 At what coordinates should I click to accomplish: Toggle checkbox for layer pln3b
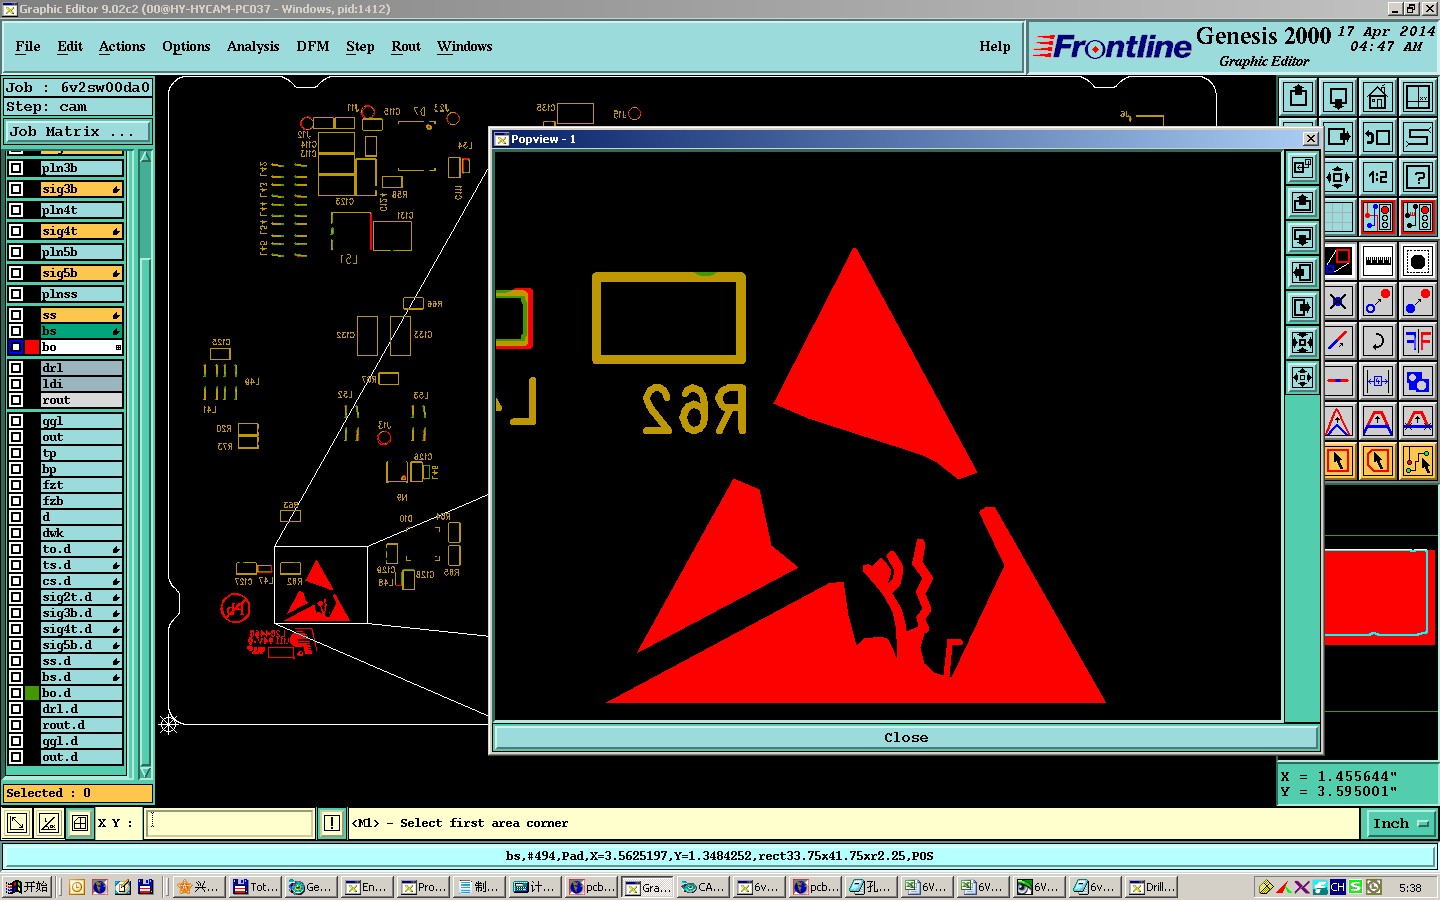pyautogui.click(x=16, y=168)
